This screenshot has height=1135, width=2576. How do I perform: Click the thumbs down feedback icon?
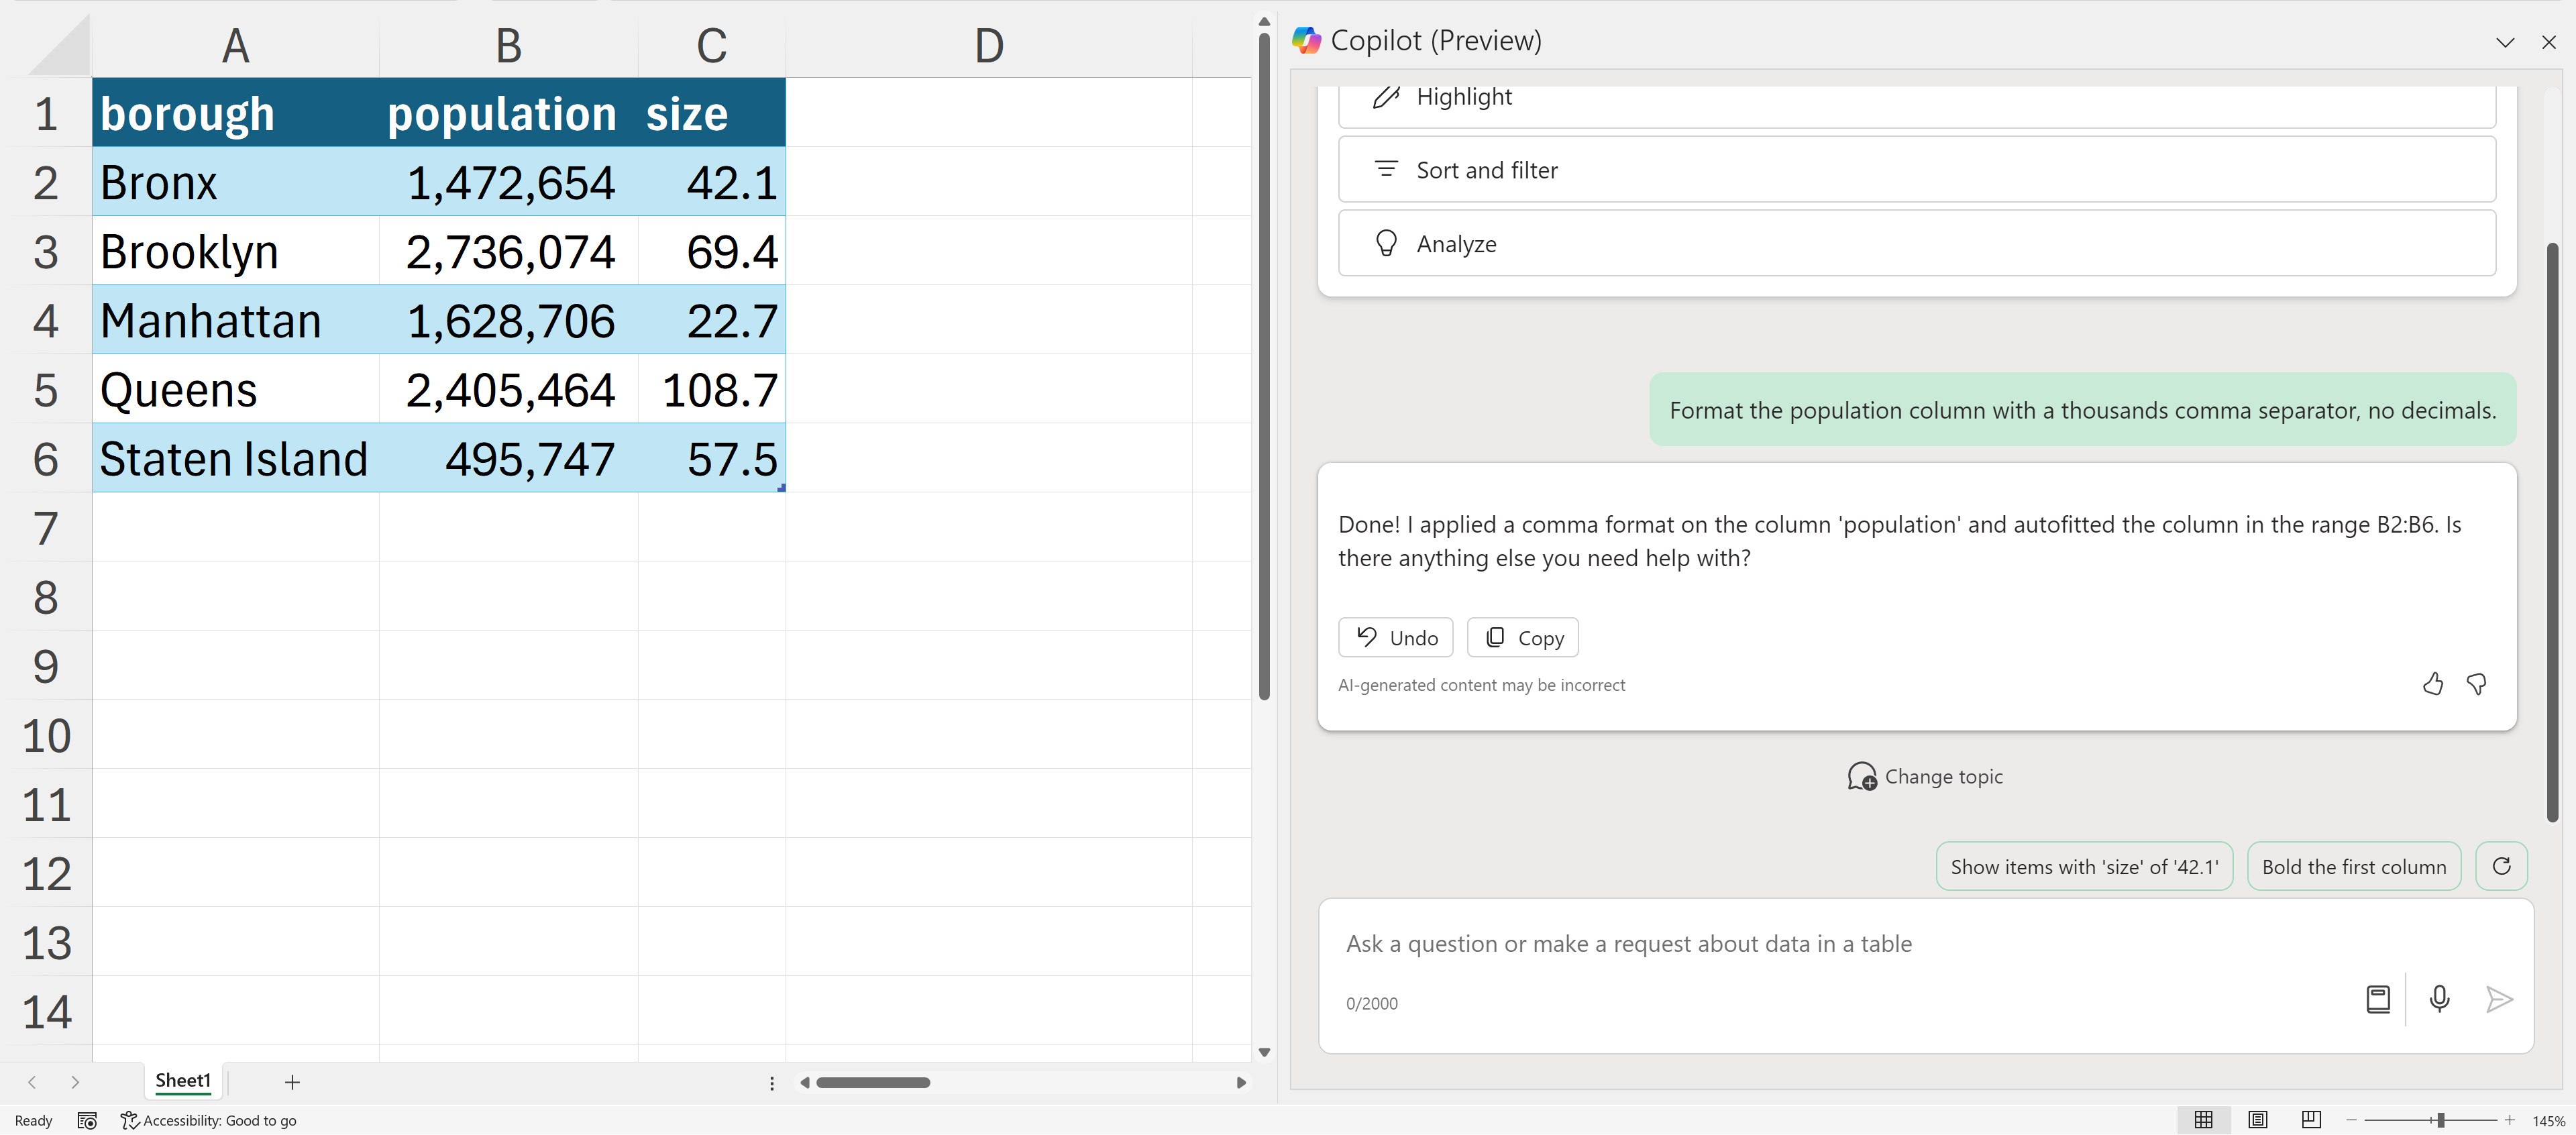pyautogui.click(x=2476, y=684)
